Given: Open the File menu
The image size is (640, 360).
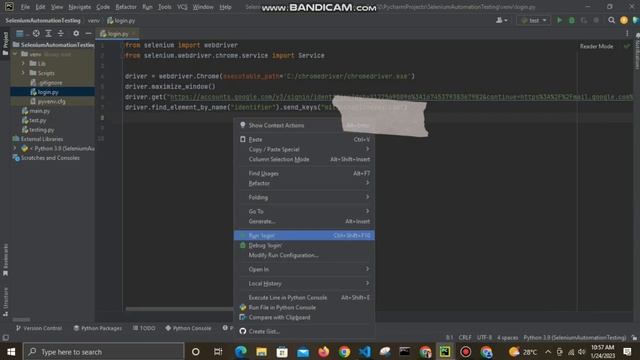Looking at the screenshot, I should coord(25,7).
